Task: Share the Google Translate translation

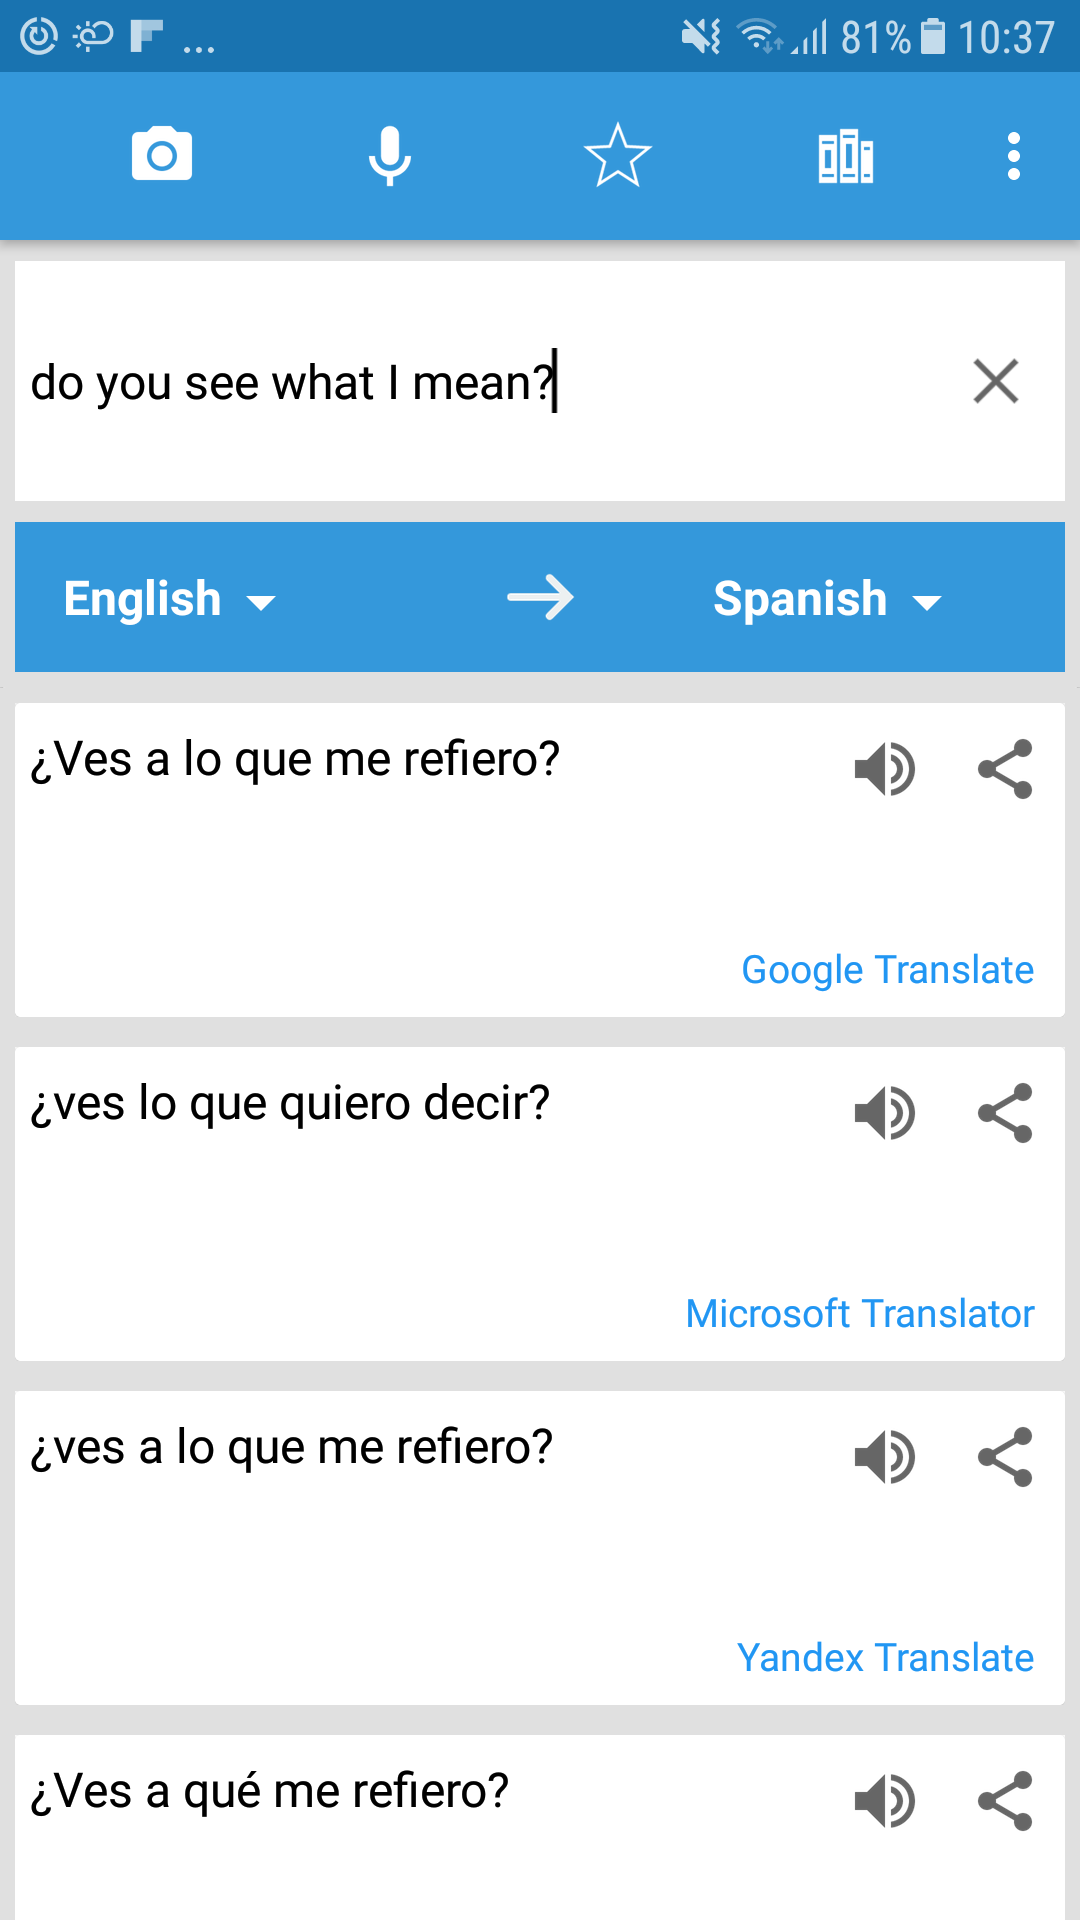Action: pos(1006,768)
